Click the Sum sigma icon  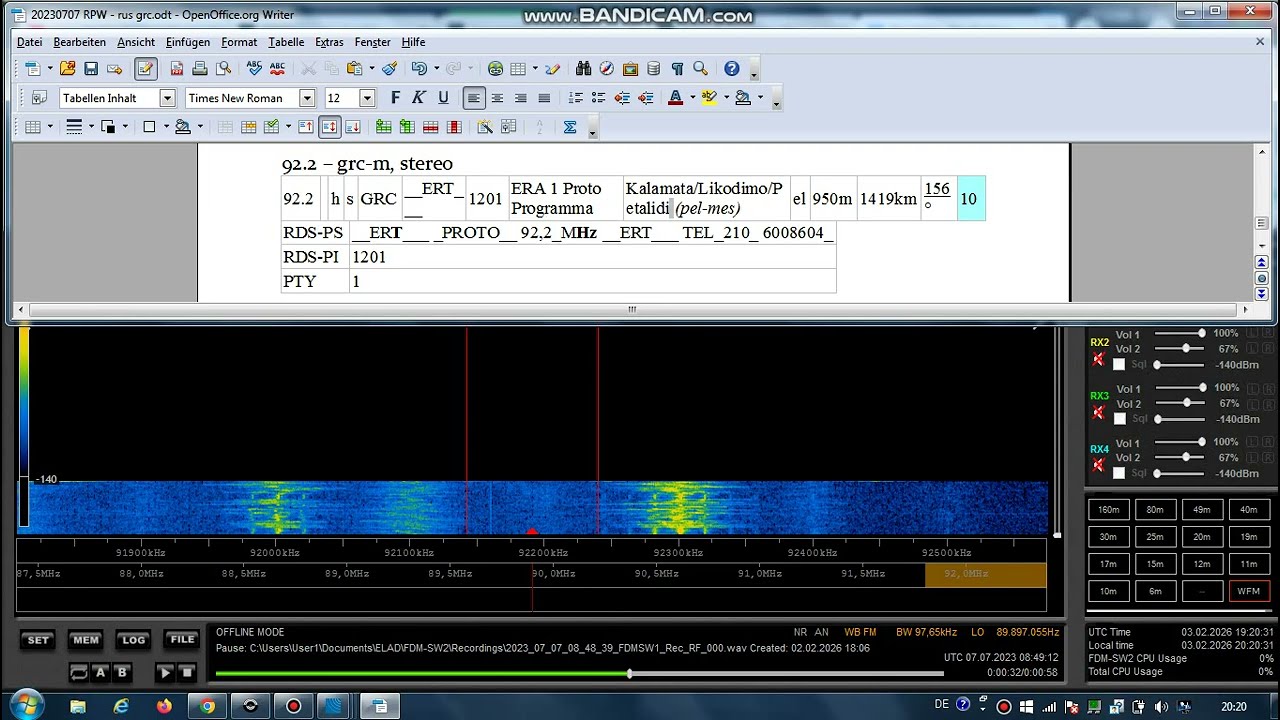click(x=570, y=127)
